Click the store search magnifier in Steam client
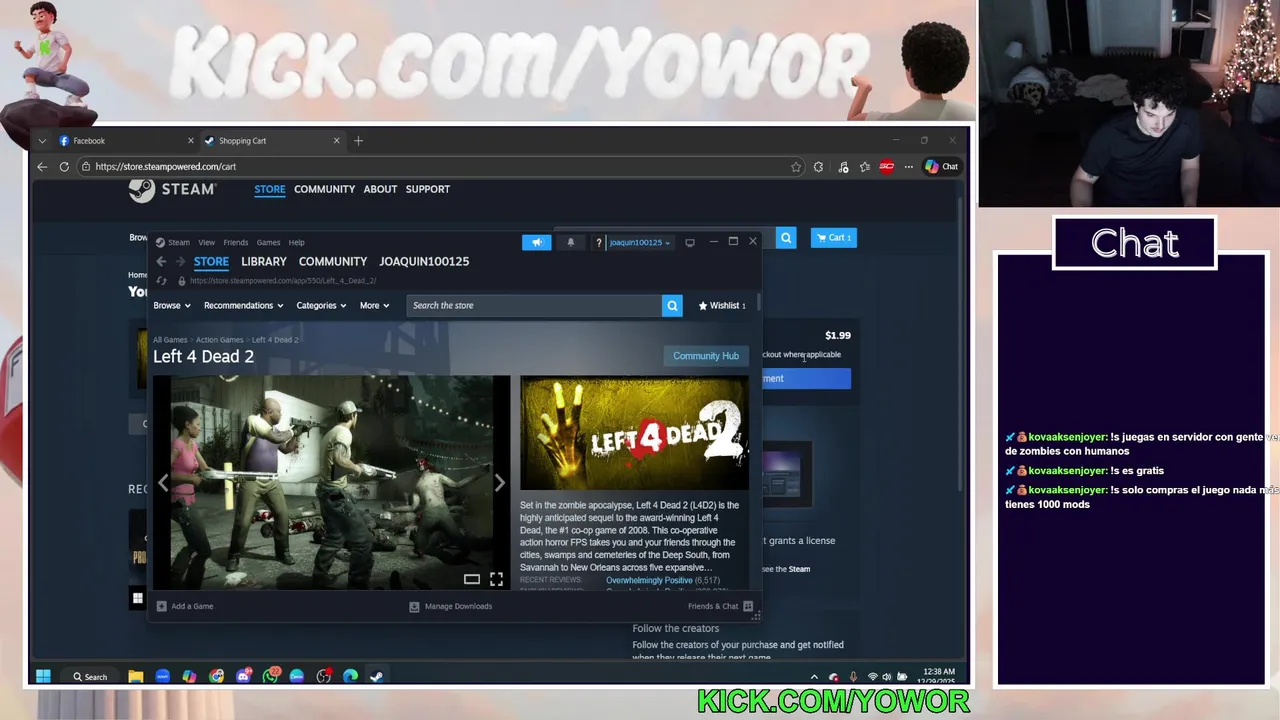Screen dimensions: 1280x720 (x=672, y=305)
